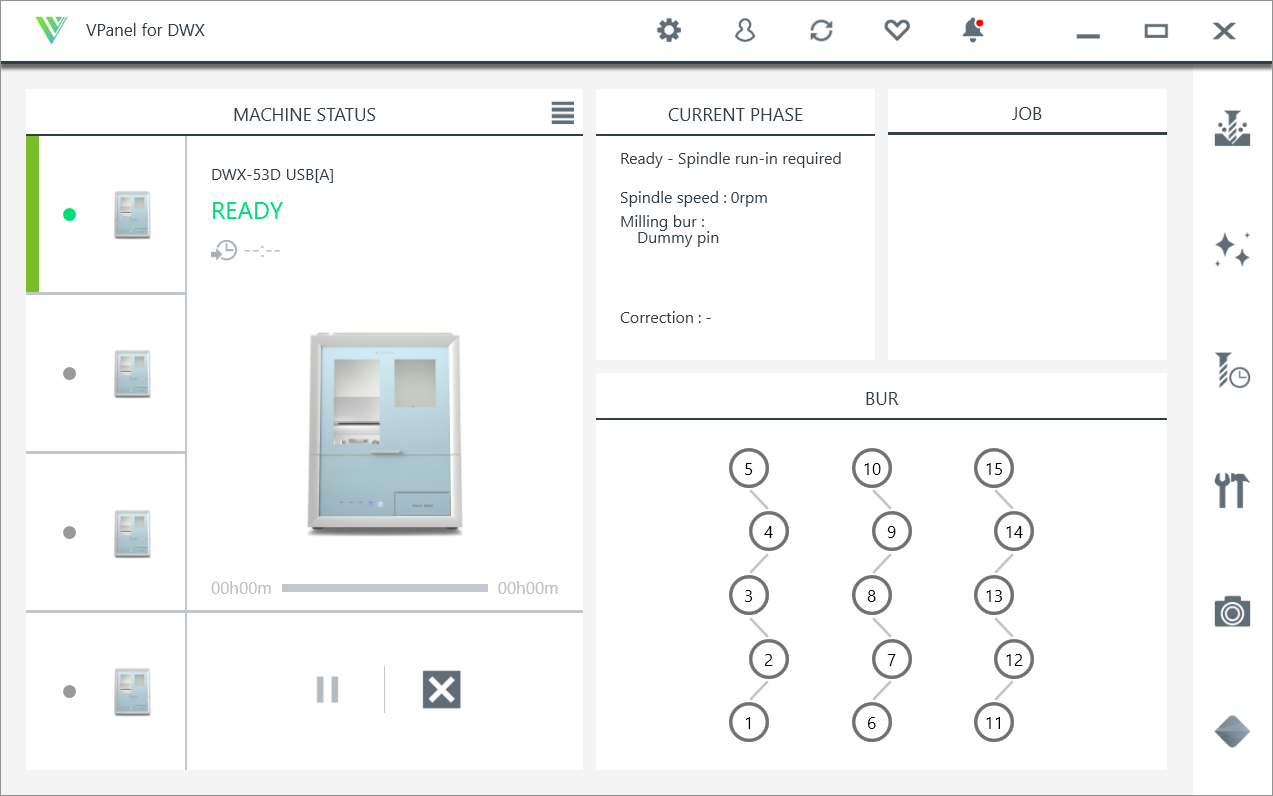1273x796 pixels.
Task: Click the CURRENT PHASE header
Action: coord(735,115)
